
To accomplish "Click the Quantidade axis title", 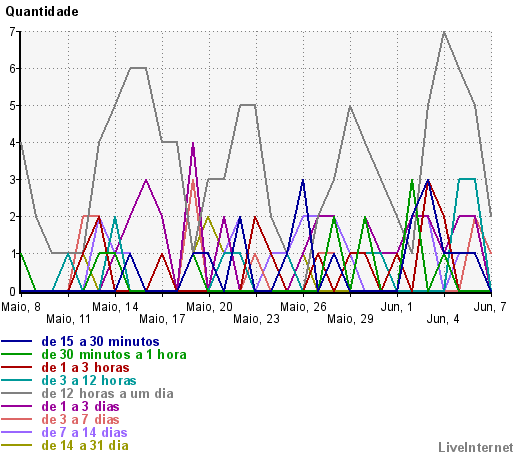I will point(42,12).
